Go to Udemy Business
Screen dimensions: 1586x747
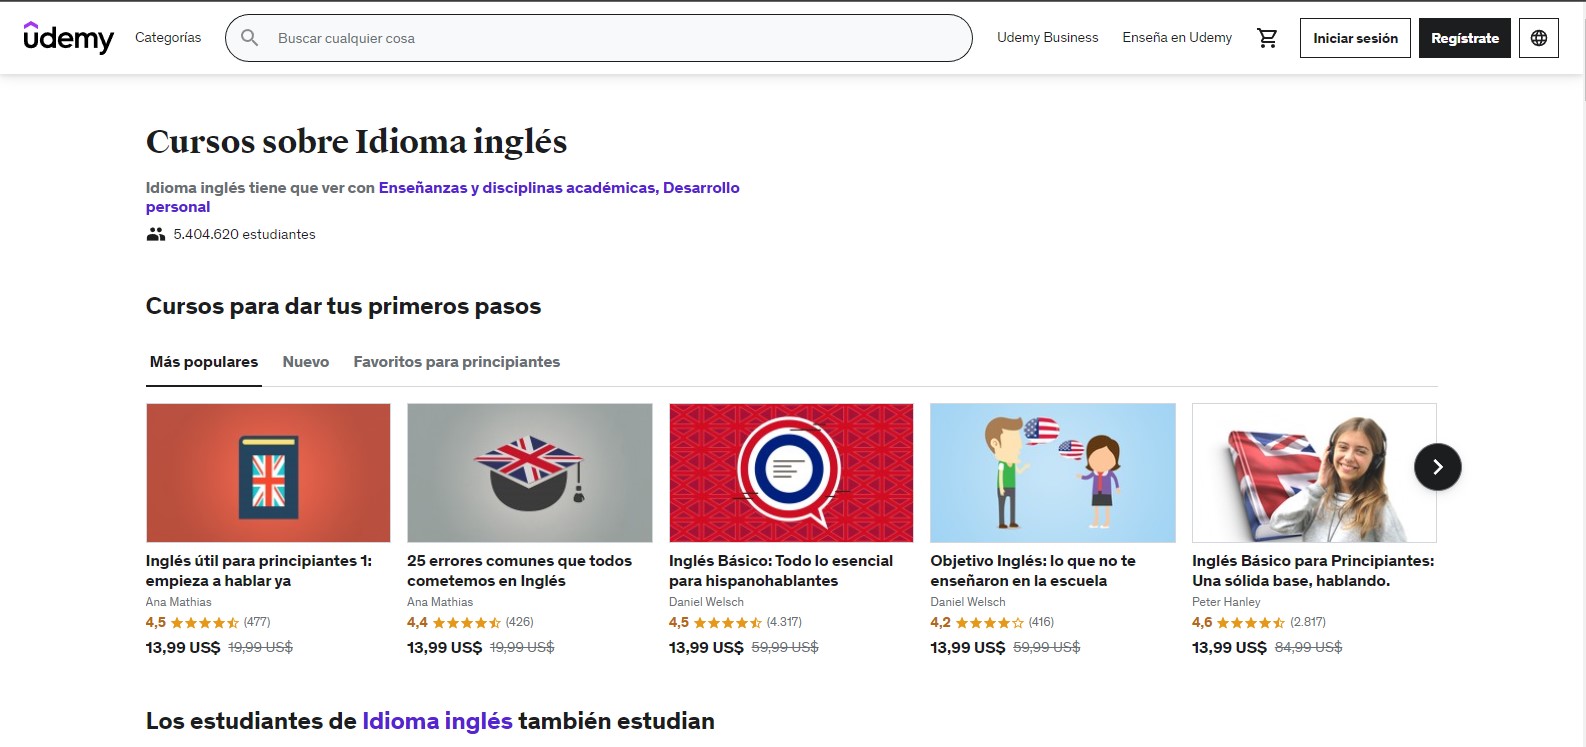[x=1047, y=37]
